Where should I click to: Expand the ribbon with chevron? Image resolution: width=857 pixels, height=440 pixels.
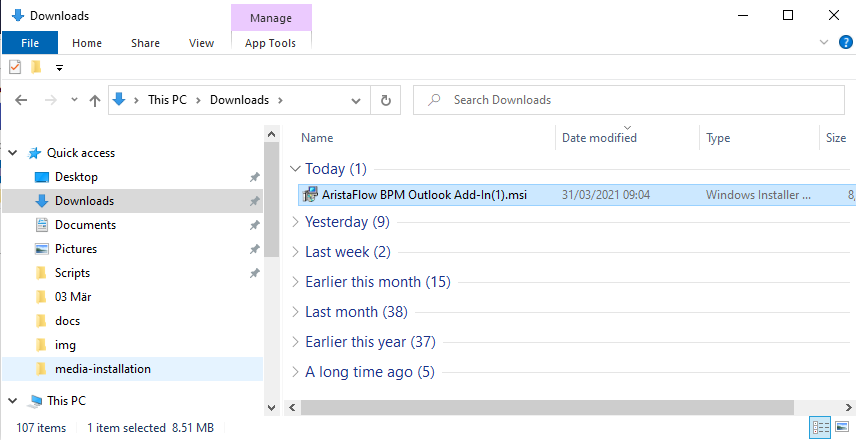[824, 42]
